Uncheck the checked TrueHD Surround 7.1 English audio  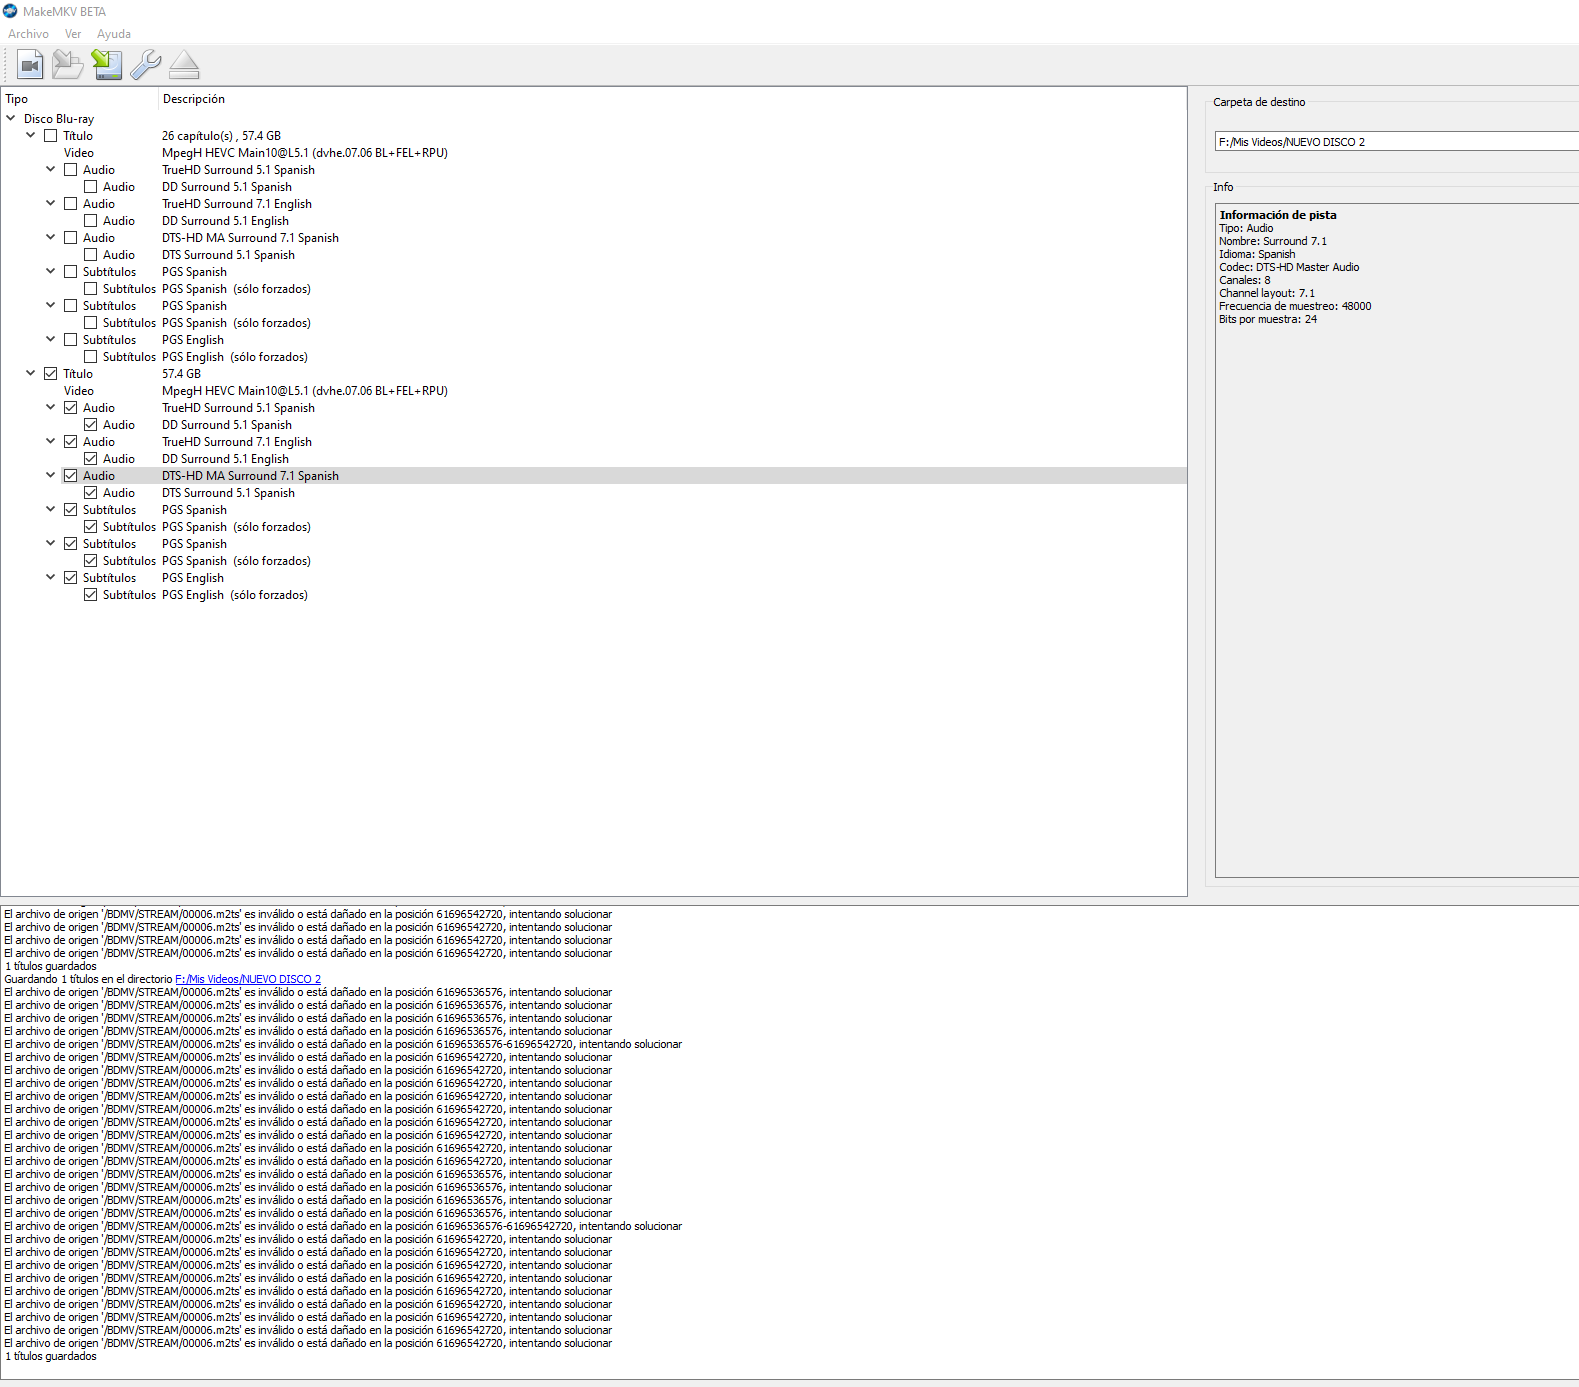coord(71,442)
